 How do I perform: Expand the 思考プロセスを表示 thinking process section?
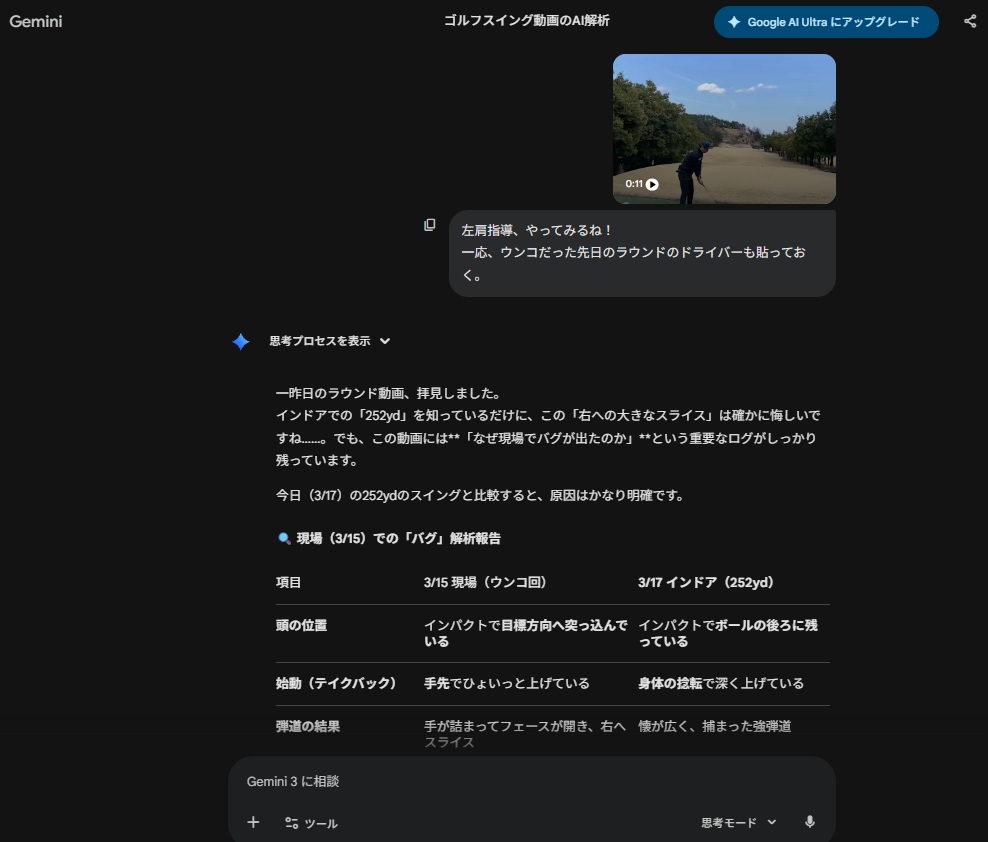(321, 341)
